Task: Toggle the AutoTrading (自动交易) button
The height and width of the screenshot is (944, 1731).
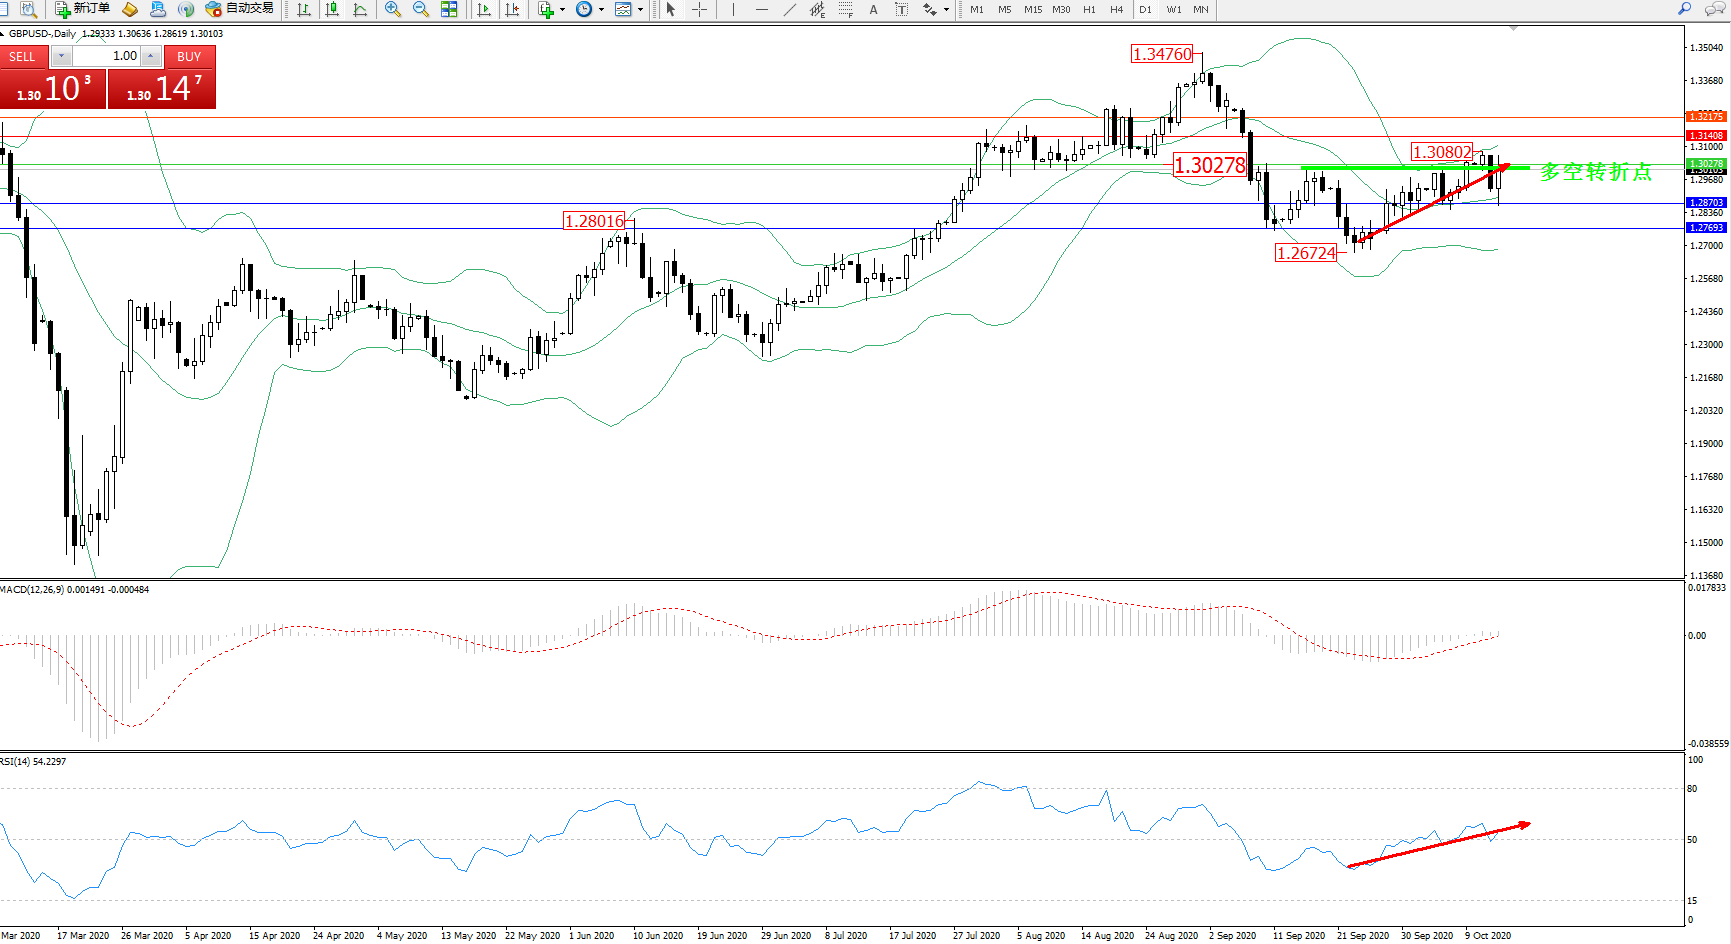Action: tap(239, 9)
